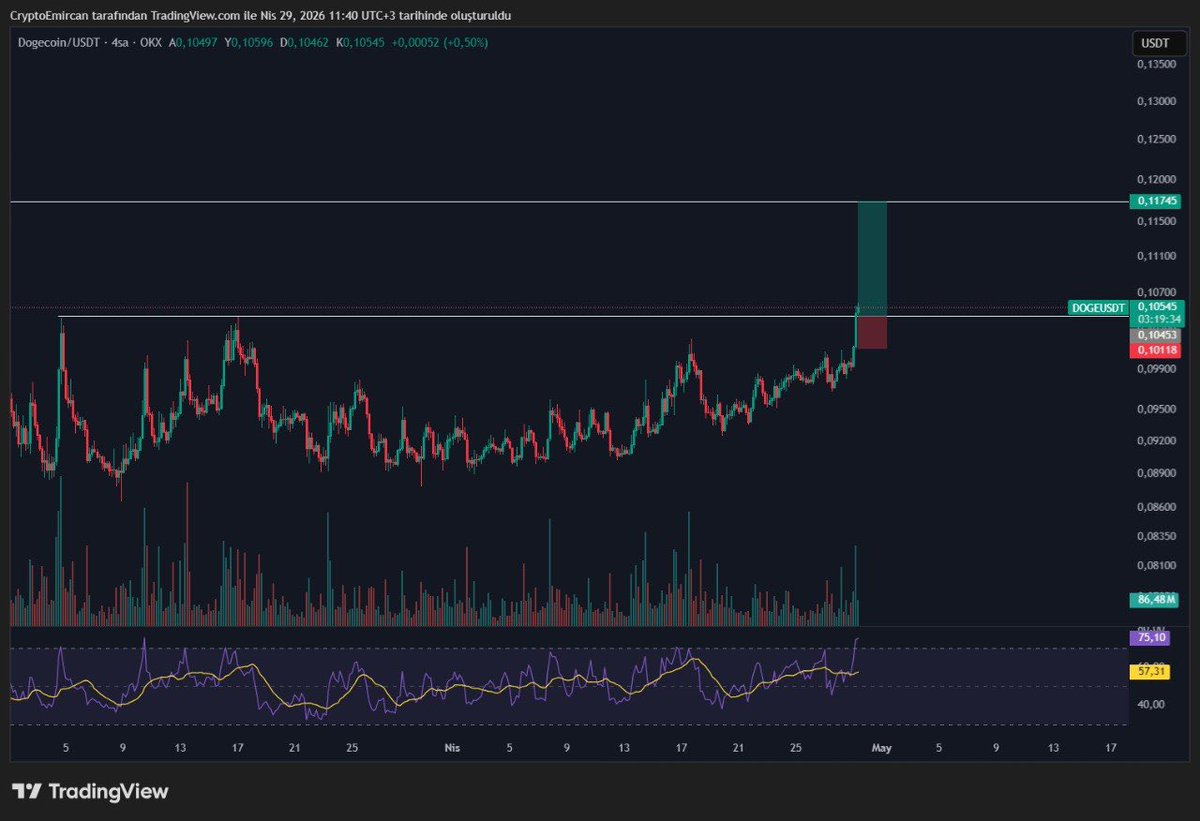Click the Dogecoin/USDT symbol title
Viewport: 1200px width, 821px height.
click(59, 43)
